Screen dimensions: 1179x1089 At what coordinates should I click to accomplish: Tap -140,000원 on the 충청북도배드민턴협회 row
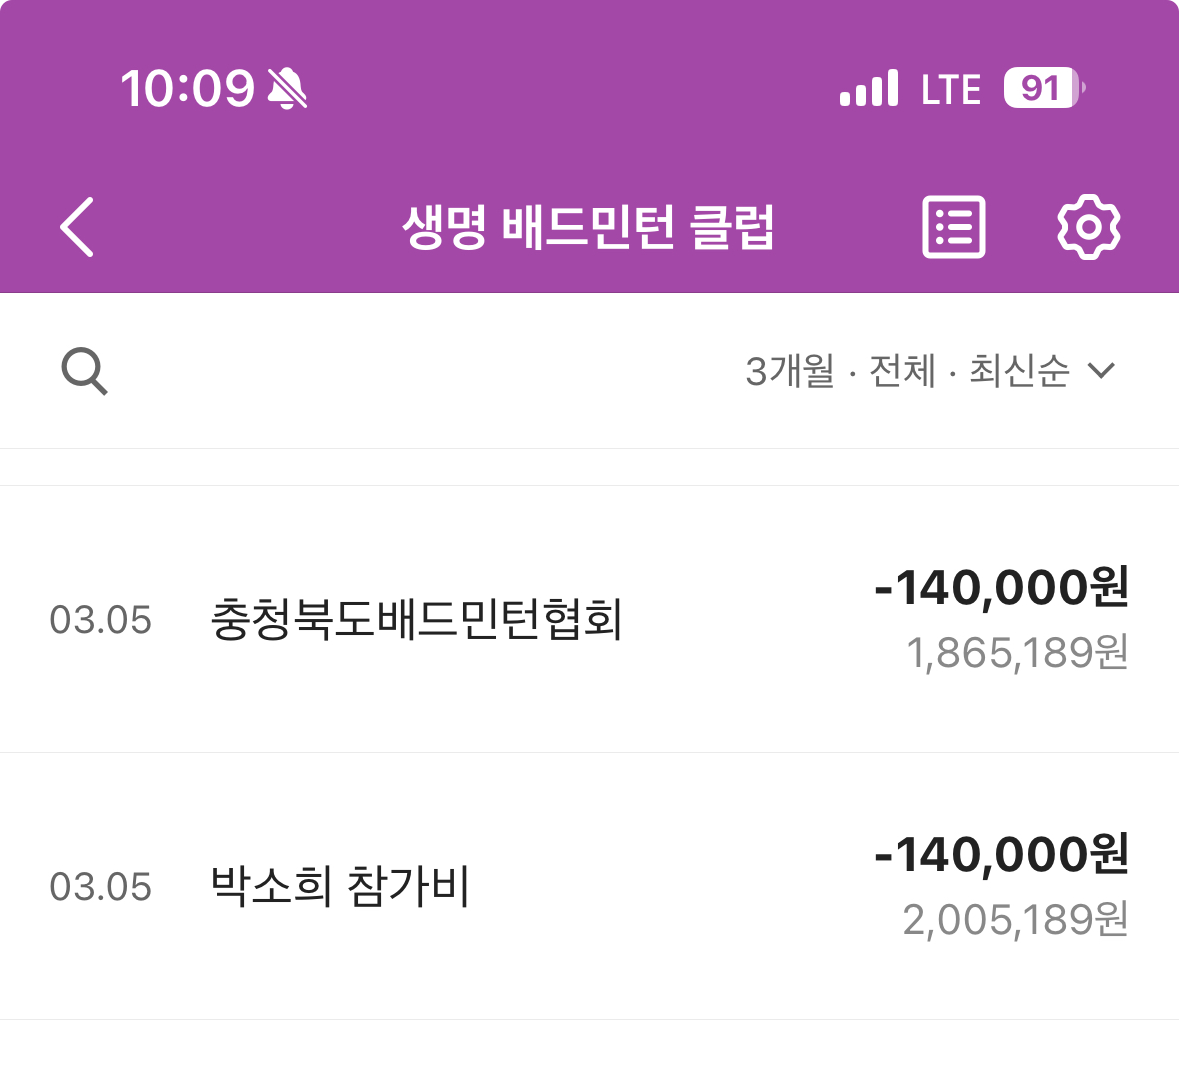[x=1001, y=587]
